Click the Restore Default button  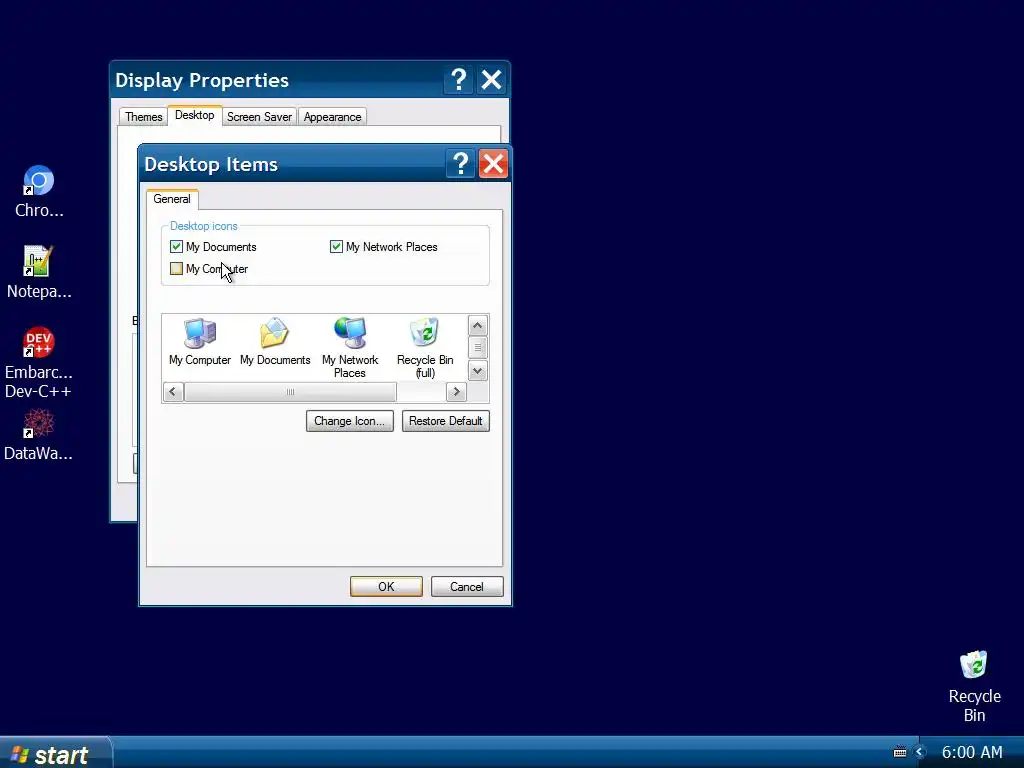click(445, 421)
